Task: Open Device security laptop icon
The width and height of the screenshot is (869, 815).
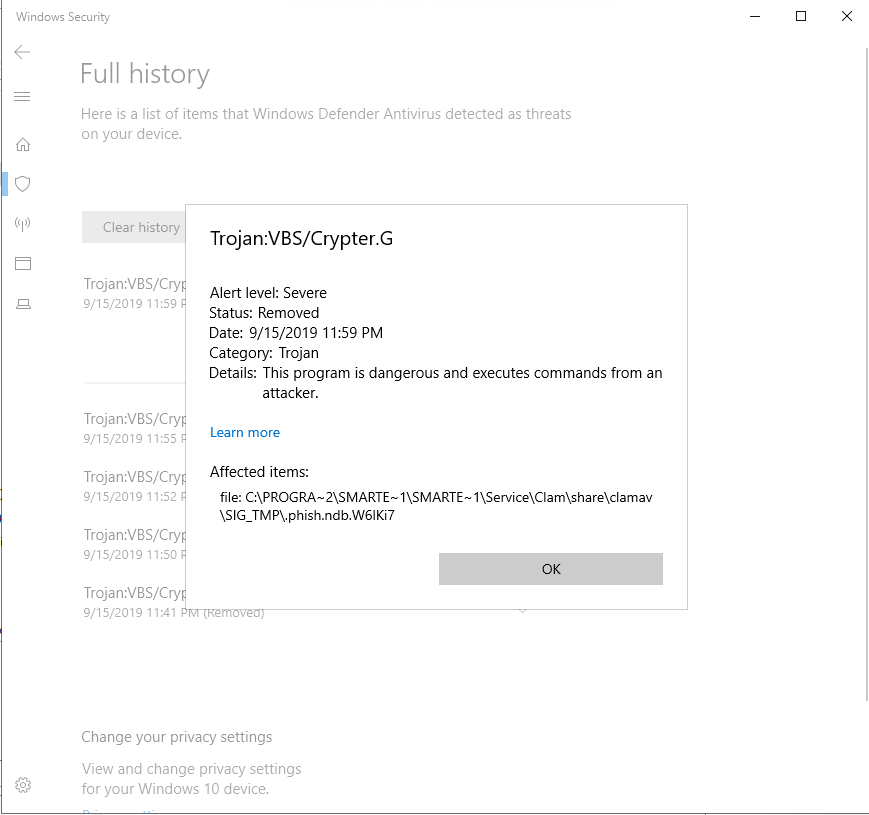Action: 22,304
